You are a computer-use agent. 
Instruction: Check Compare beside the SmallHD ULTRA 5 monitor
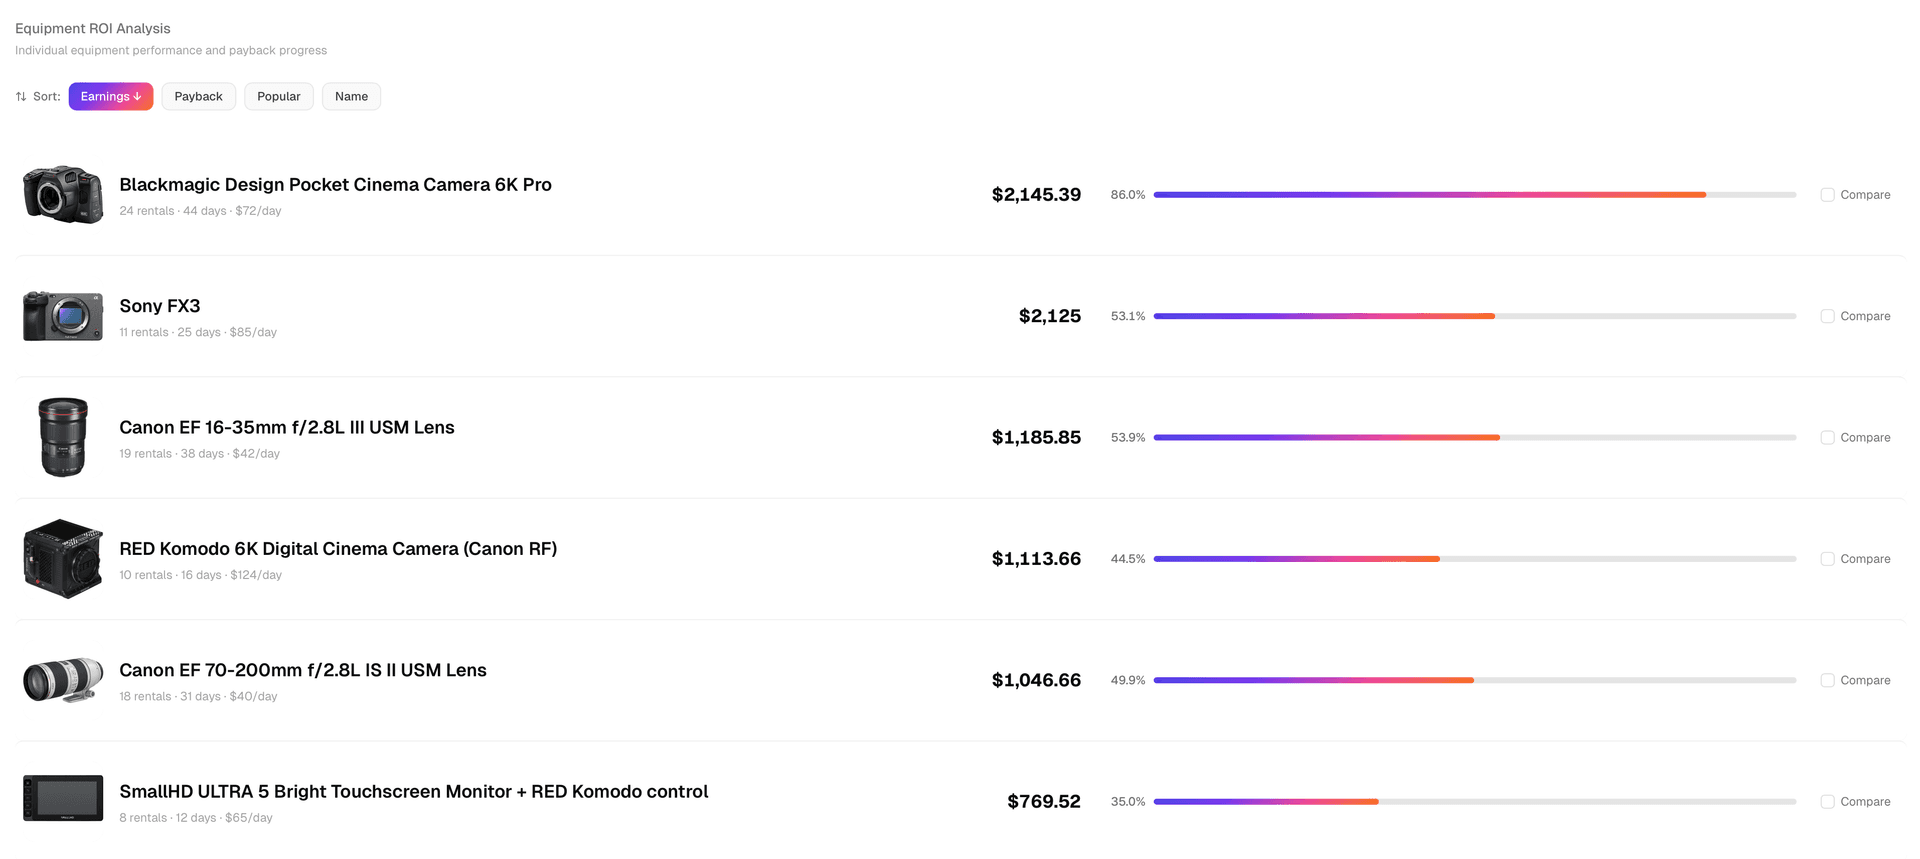coord(1826,801)
